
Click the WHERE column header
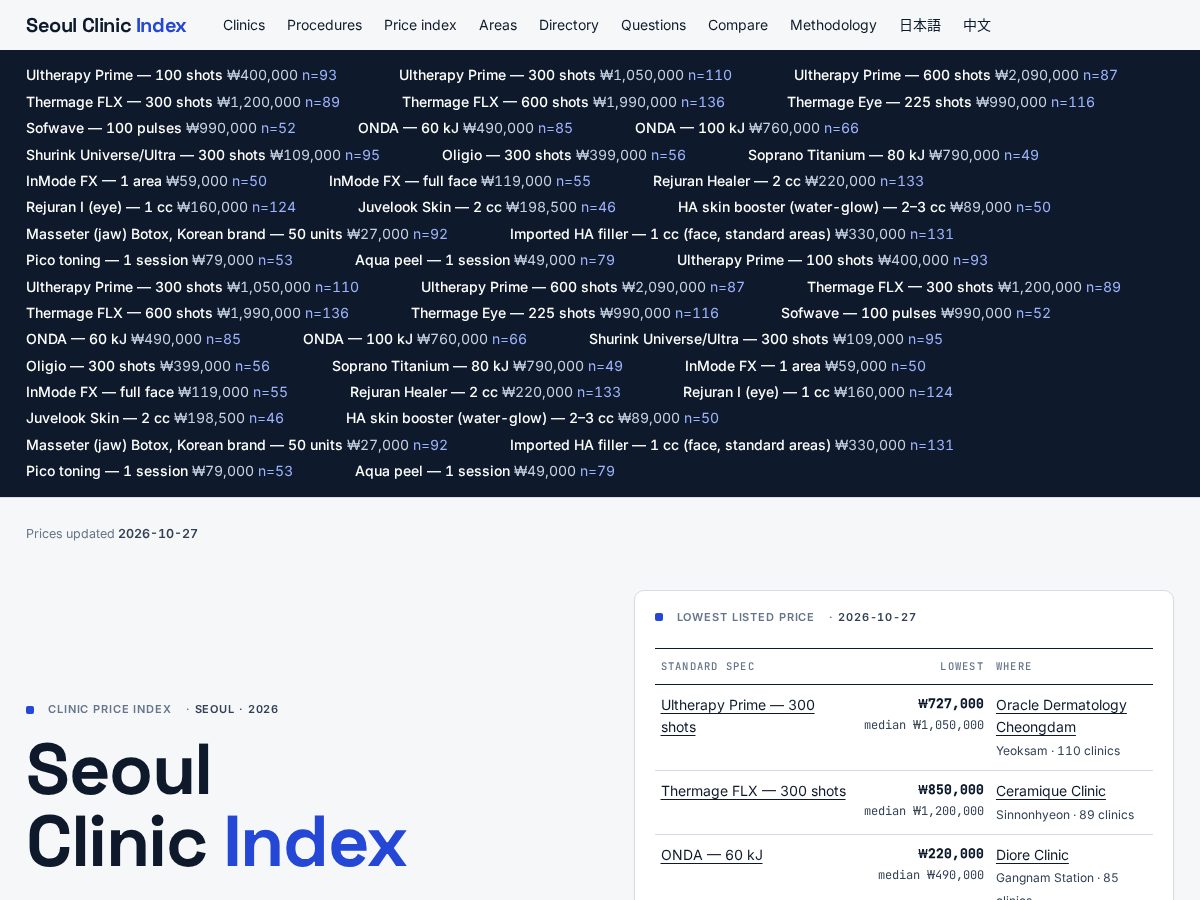[x=1014, y=667]
